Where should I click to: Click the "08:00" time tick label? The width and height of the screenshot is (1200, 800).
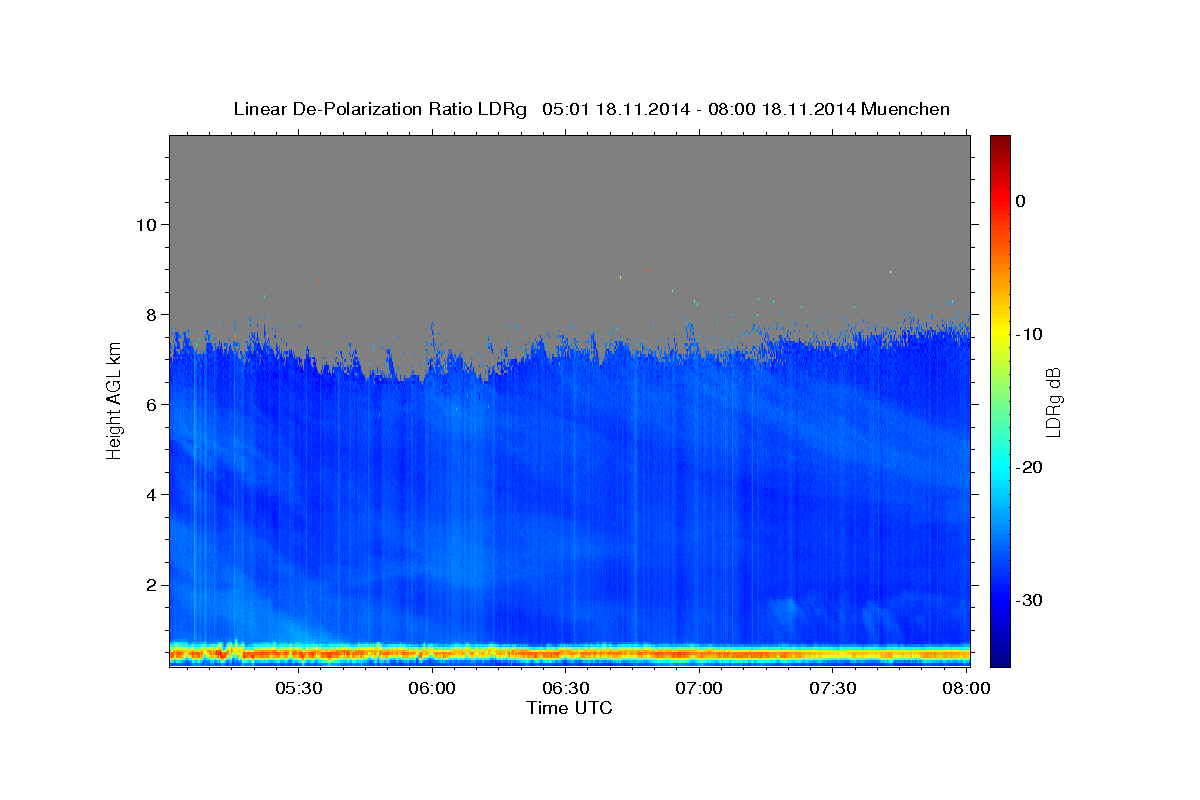pyautogui.click(x=966, y=688)
